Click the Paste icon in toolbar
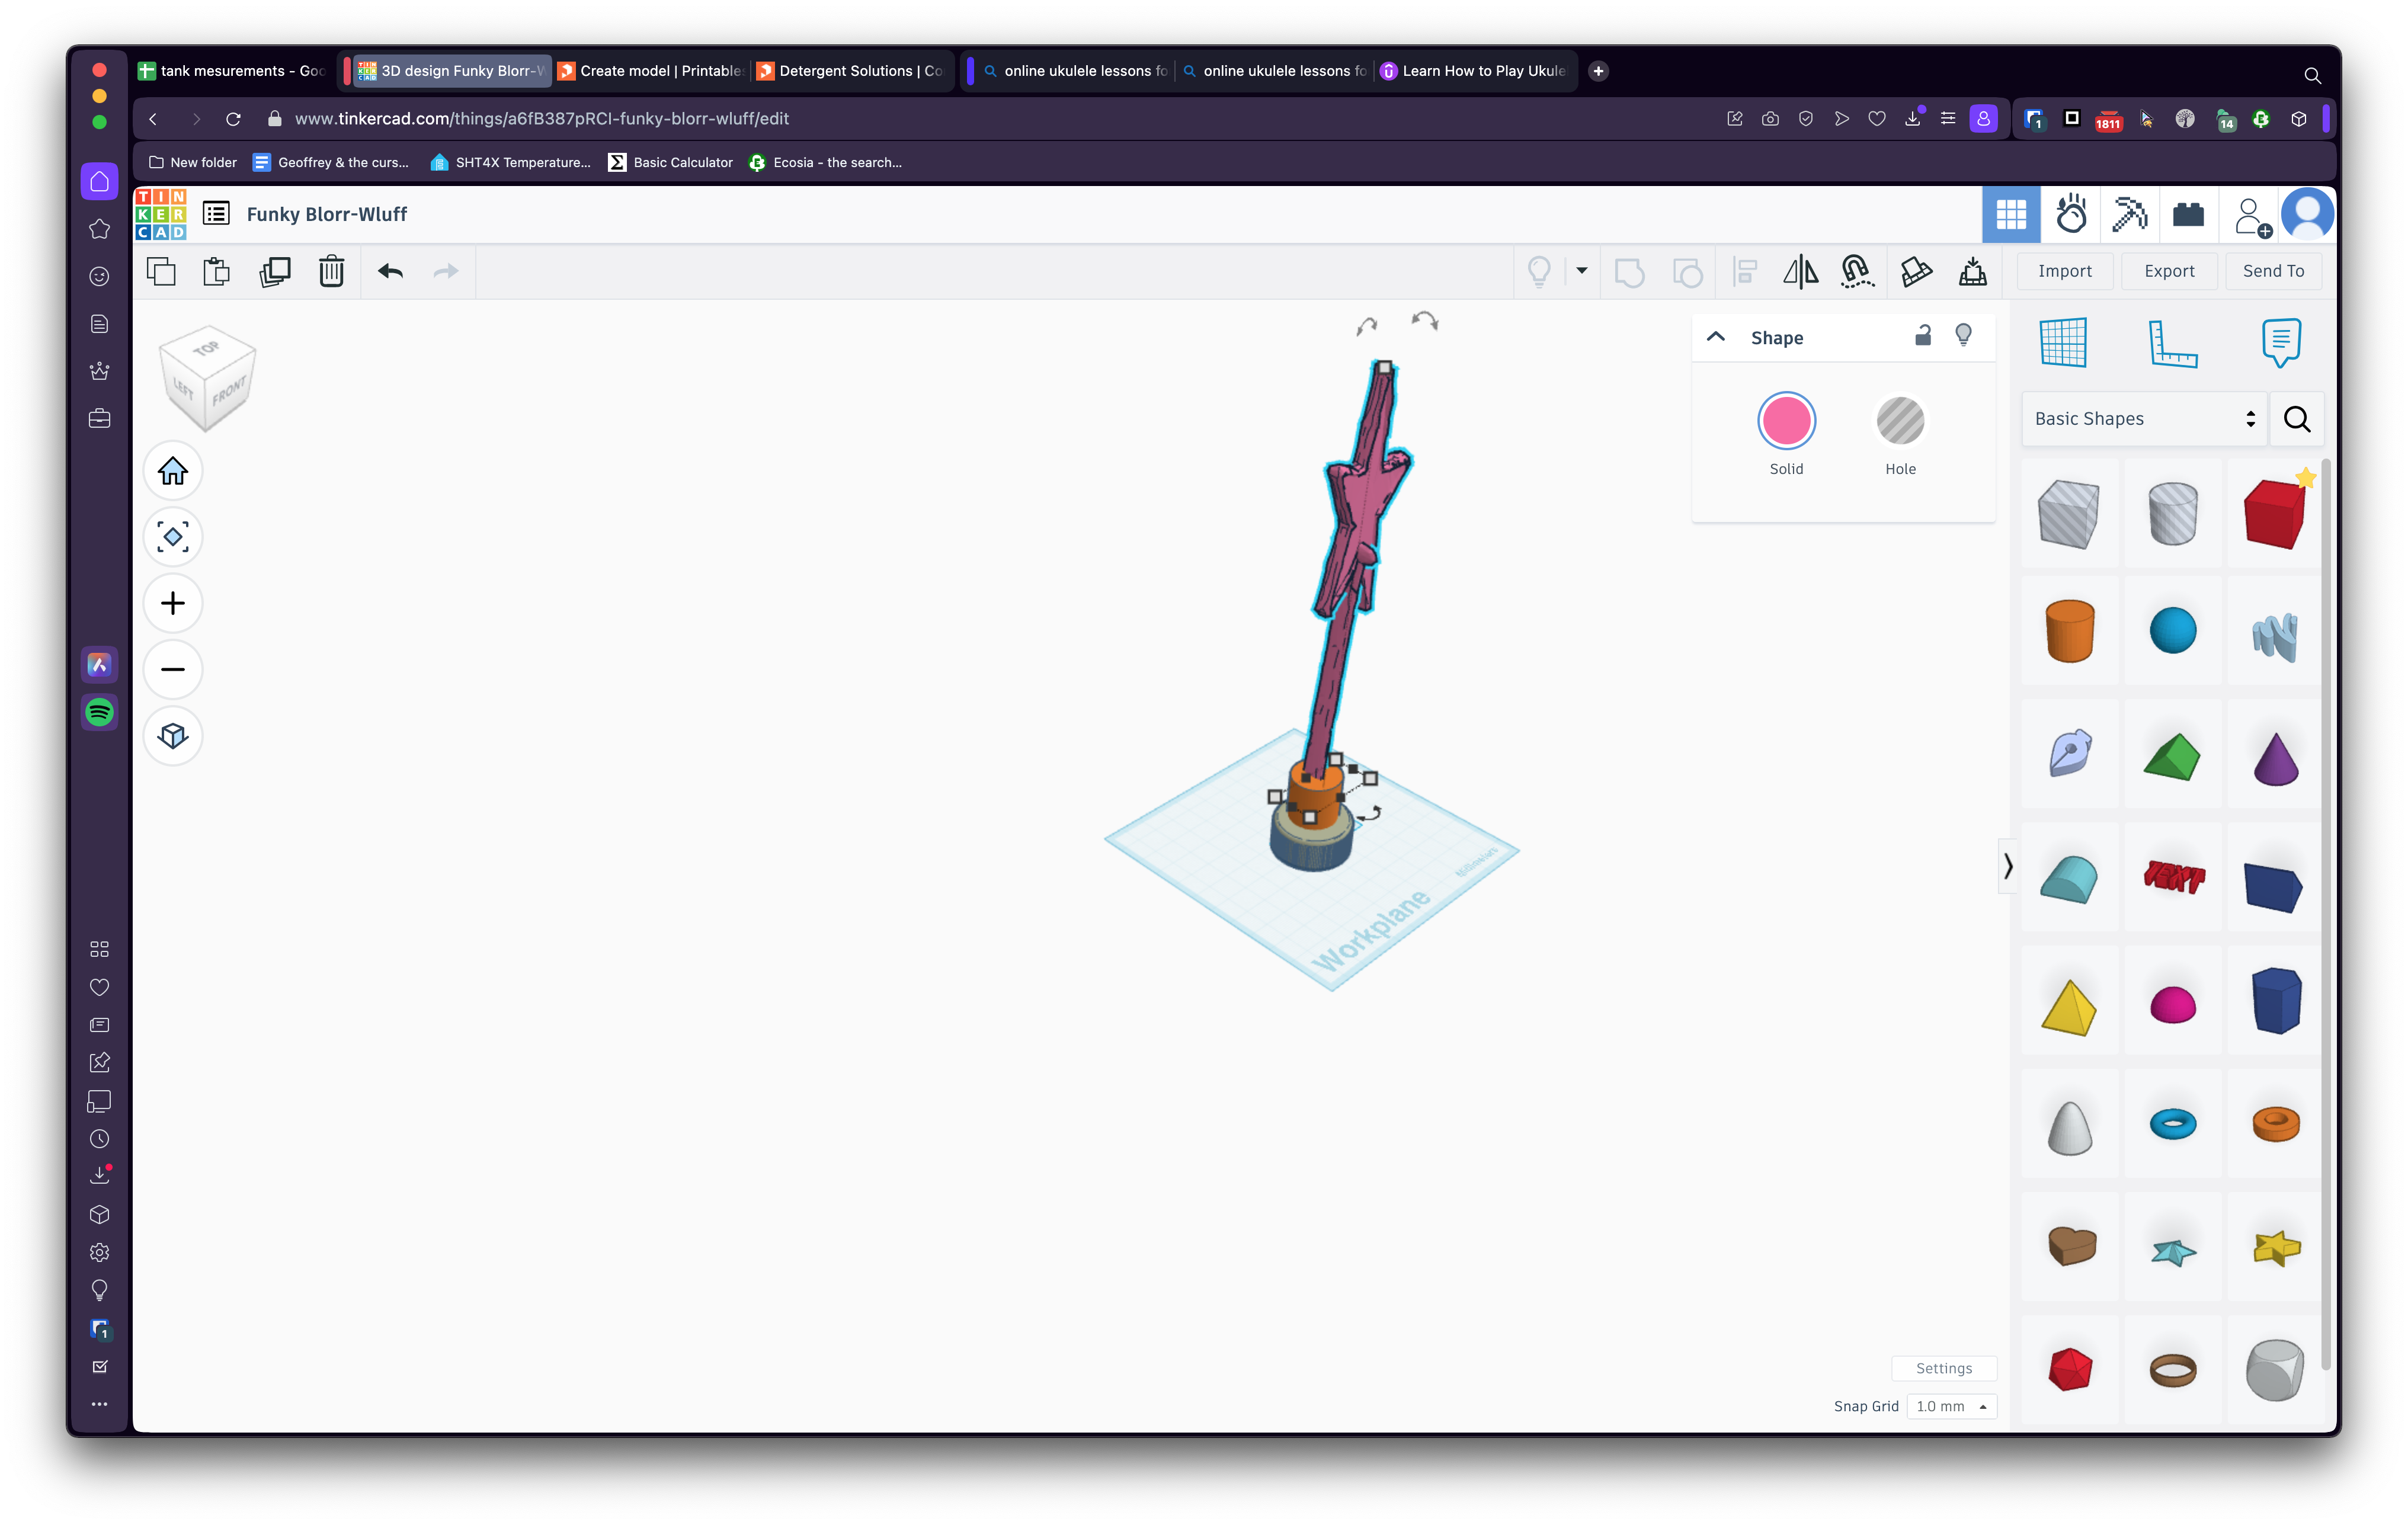 216,271
